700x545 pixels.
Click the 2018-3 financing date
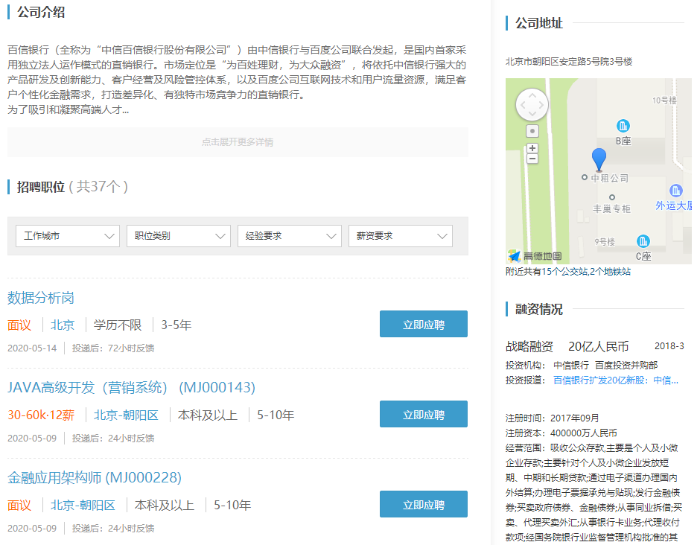point(669,346)
